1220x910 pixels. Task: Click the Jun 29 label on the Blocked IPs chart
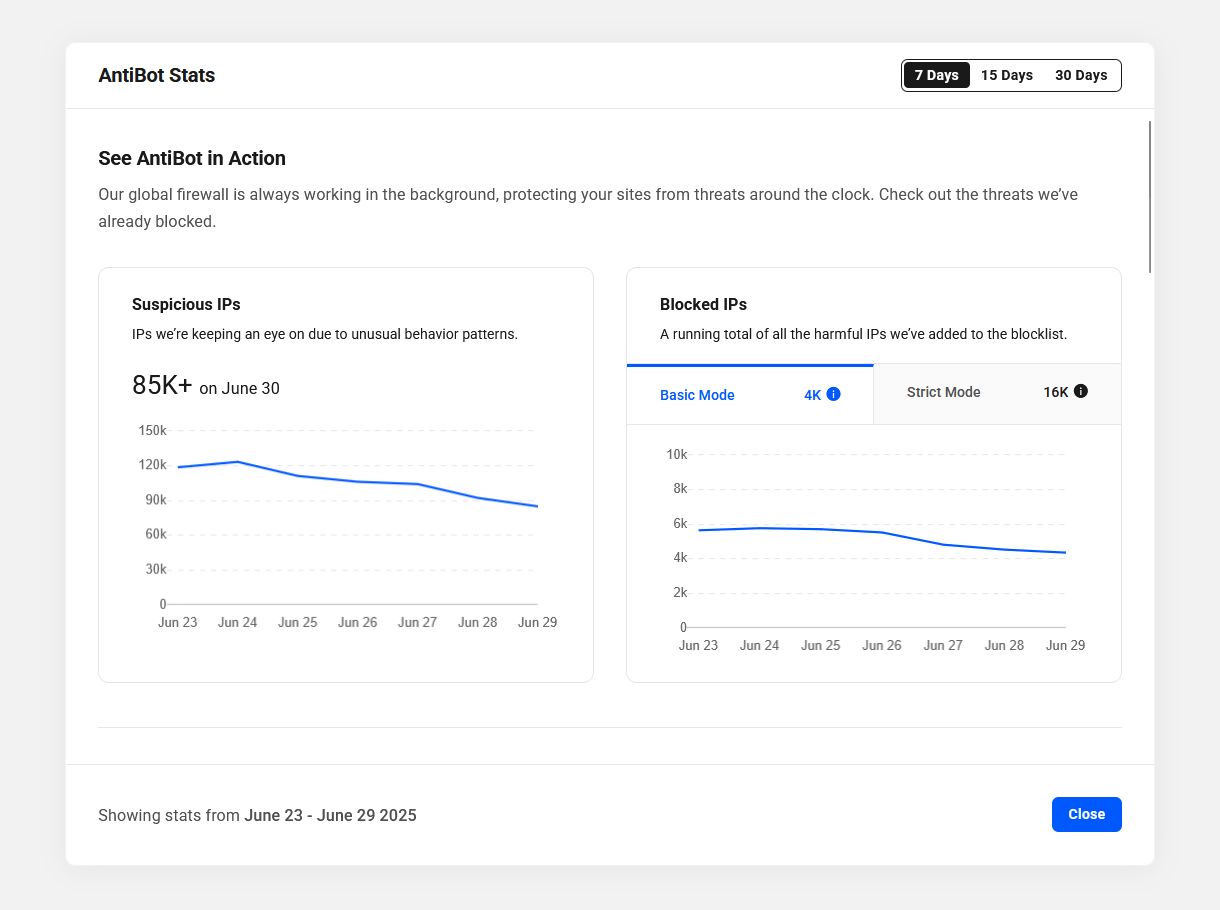pos(1065,645)
